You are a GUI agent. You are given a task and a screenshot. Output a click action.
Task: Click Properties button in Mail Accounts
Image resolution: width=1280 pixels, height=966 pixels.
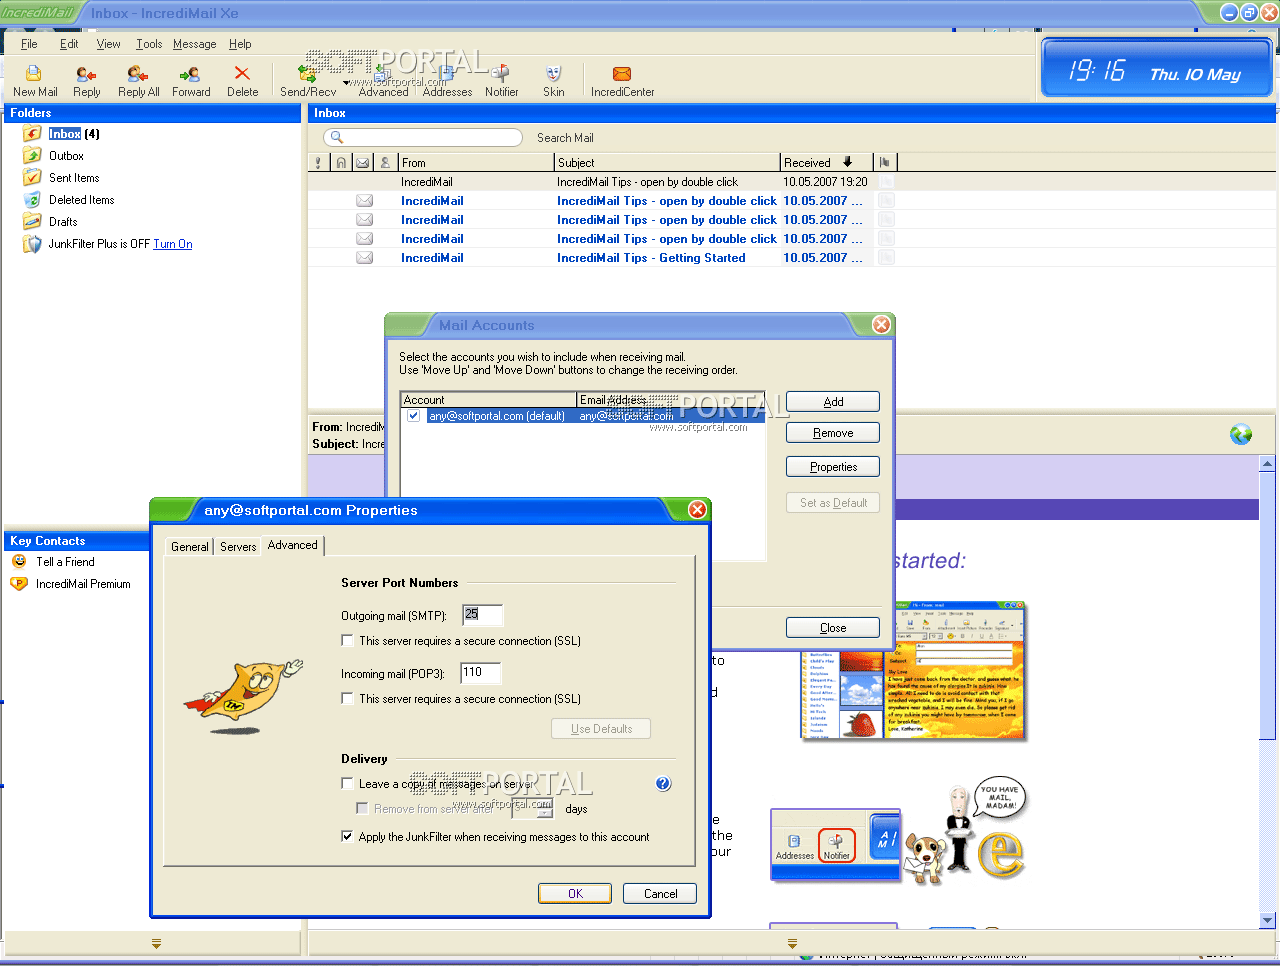click(833, 467)
